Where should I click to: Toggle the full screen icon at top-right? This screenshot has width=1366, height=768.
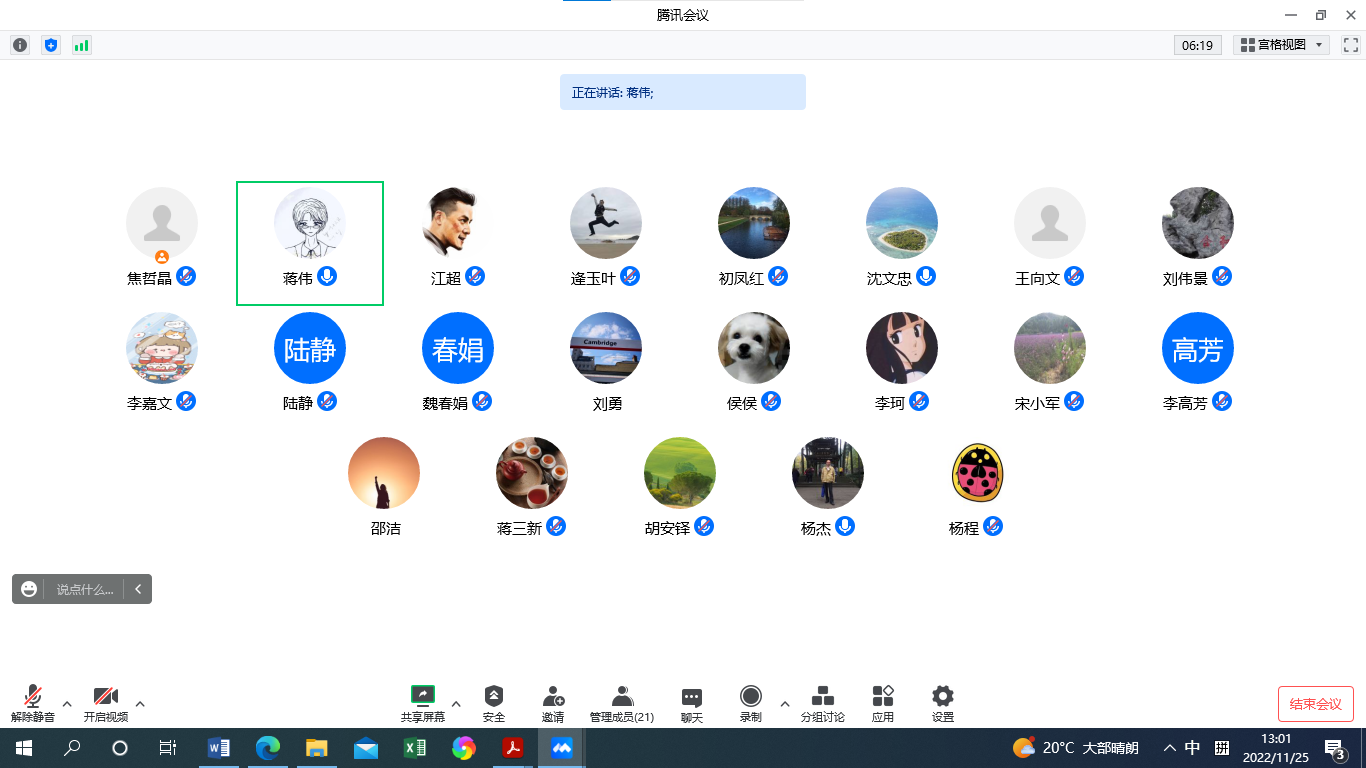pyautogui.click(x=1350, y=45)
